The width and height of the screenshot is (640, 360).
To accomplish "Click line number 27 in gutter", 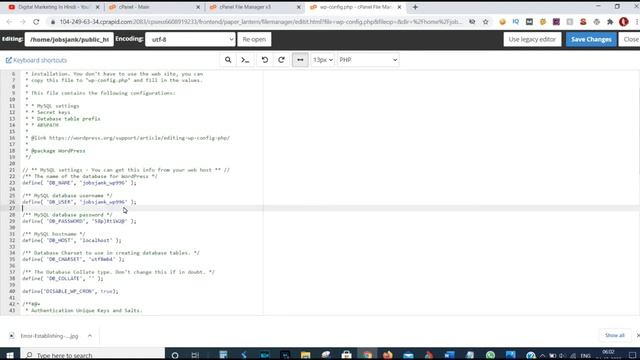I will tap(12, 208).
